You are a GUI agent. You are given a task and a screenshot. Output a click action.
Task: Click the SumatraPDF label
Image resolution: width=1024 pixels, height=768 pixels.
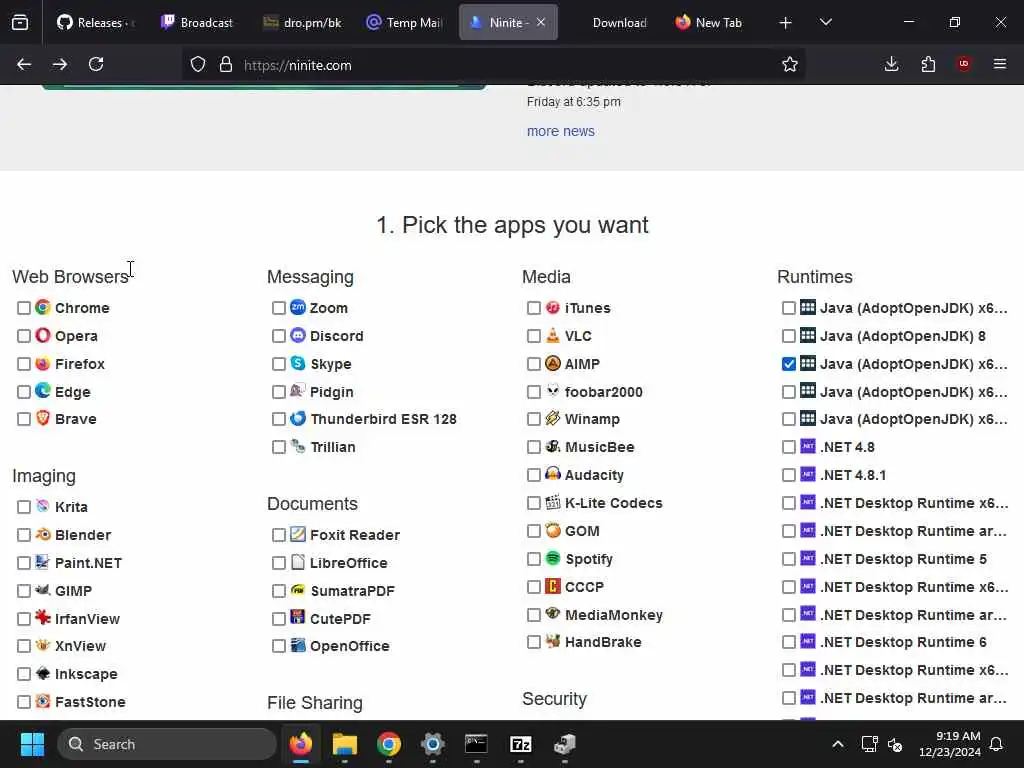click(x=353, y=590)
